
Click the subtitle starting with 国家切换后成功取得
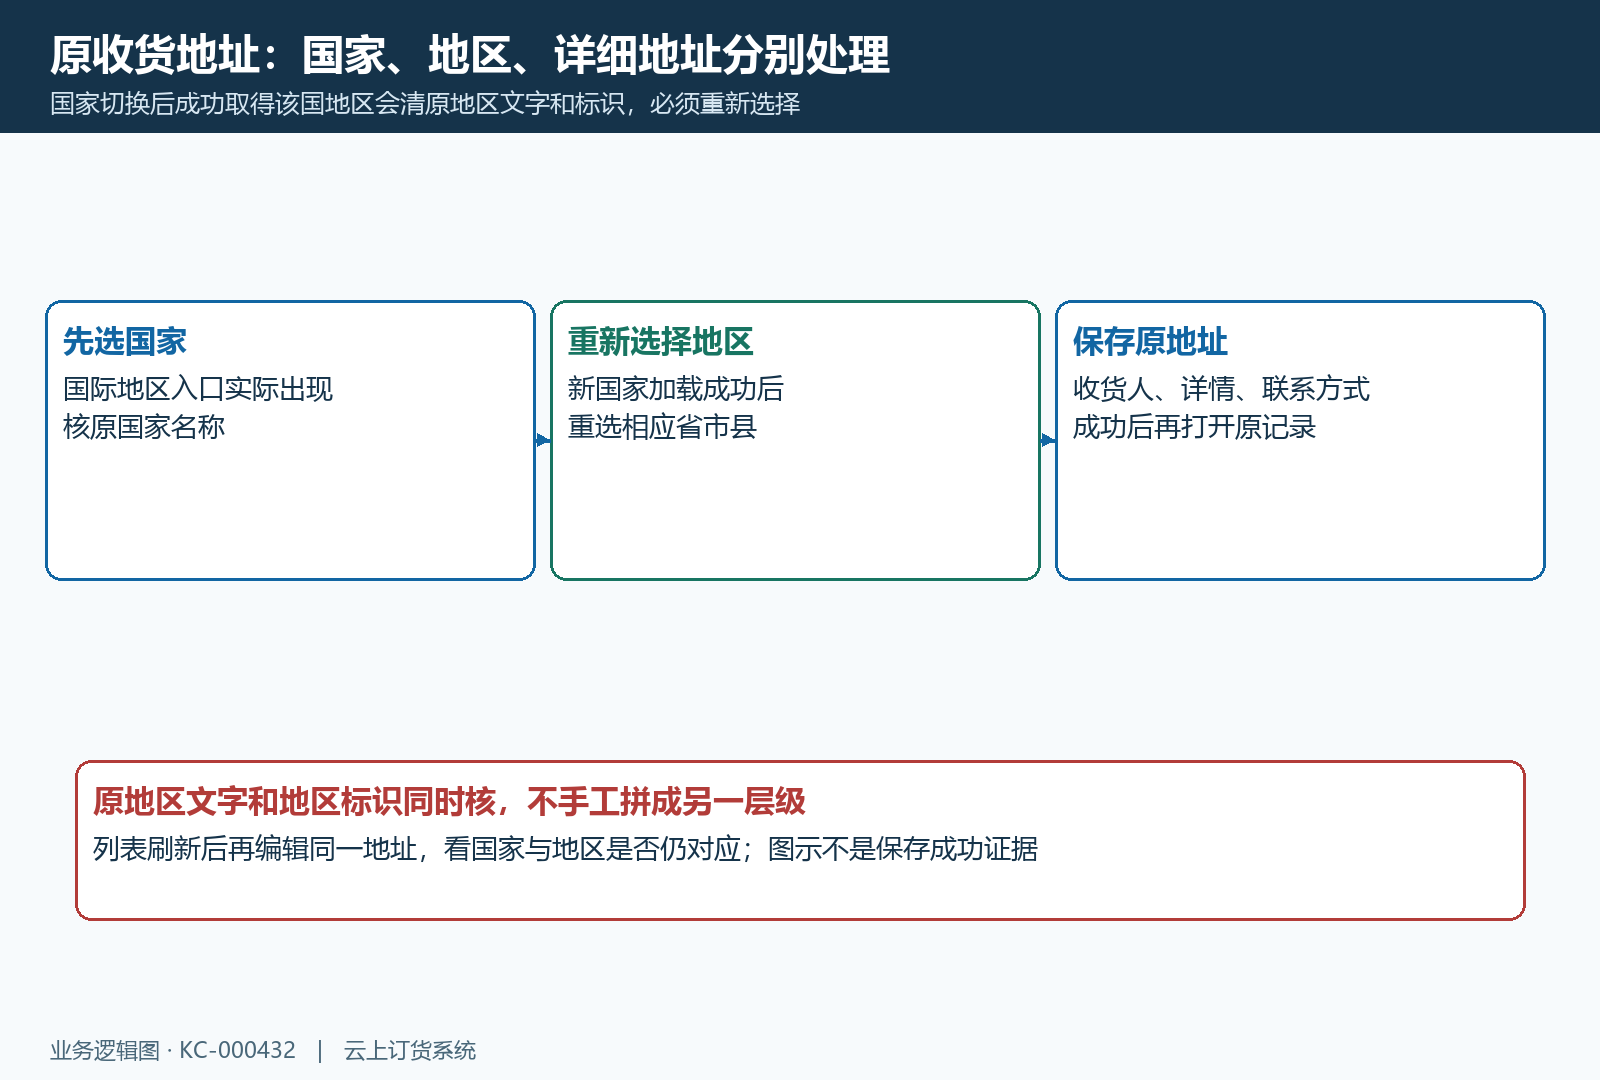pos(425,104)
